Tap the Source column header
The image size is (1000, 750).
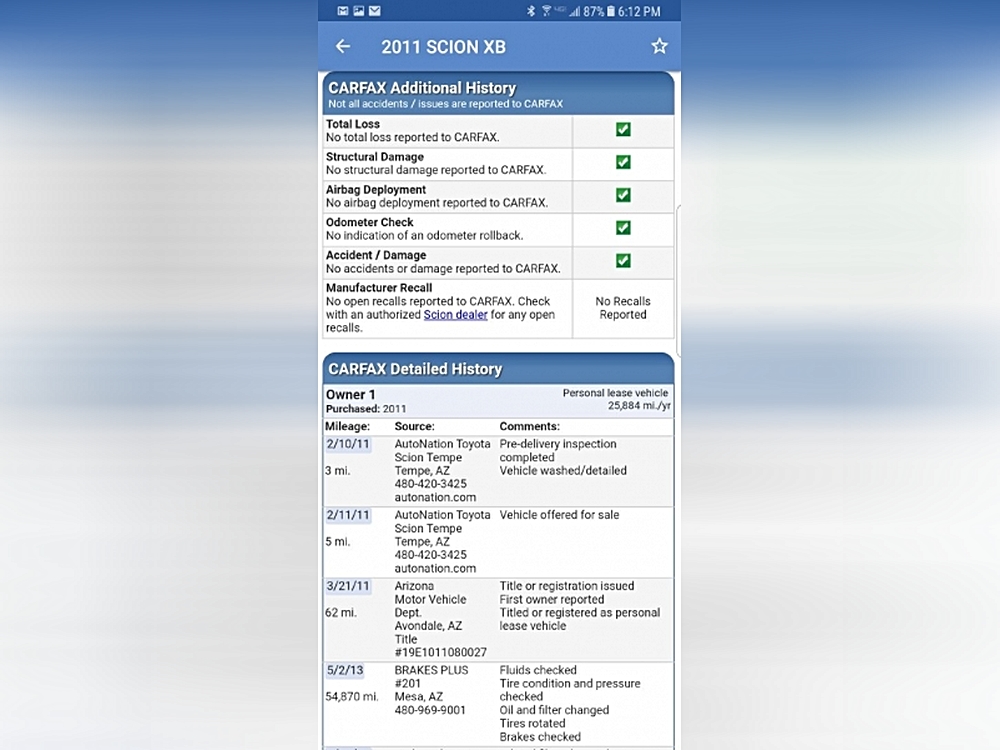click(415, 426)
